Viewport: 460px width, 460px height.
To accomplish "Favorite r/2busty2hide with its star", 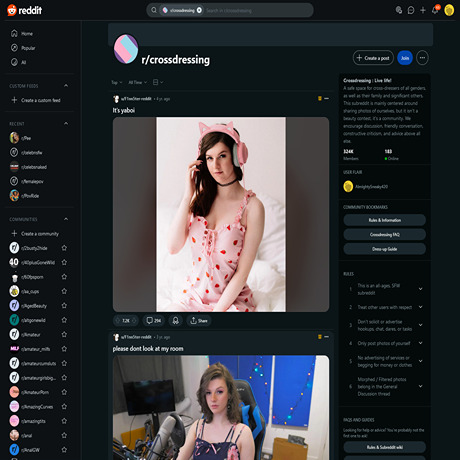I will coord(64,248).
